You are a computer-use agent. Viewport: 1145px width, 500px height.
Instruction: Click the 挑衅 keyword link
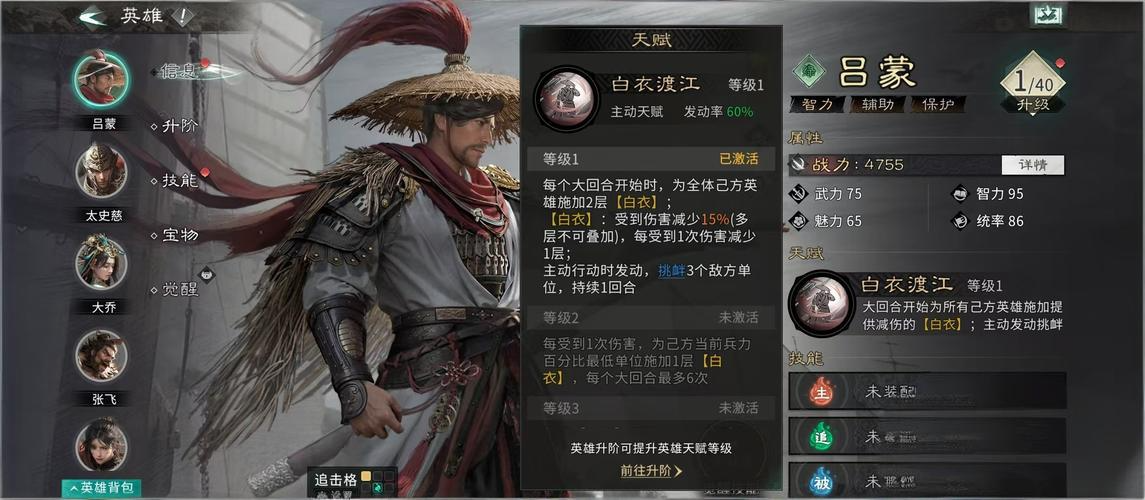coord(671,270)
